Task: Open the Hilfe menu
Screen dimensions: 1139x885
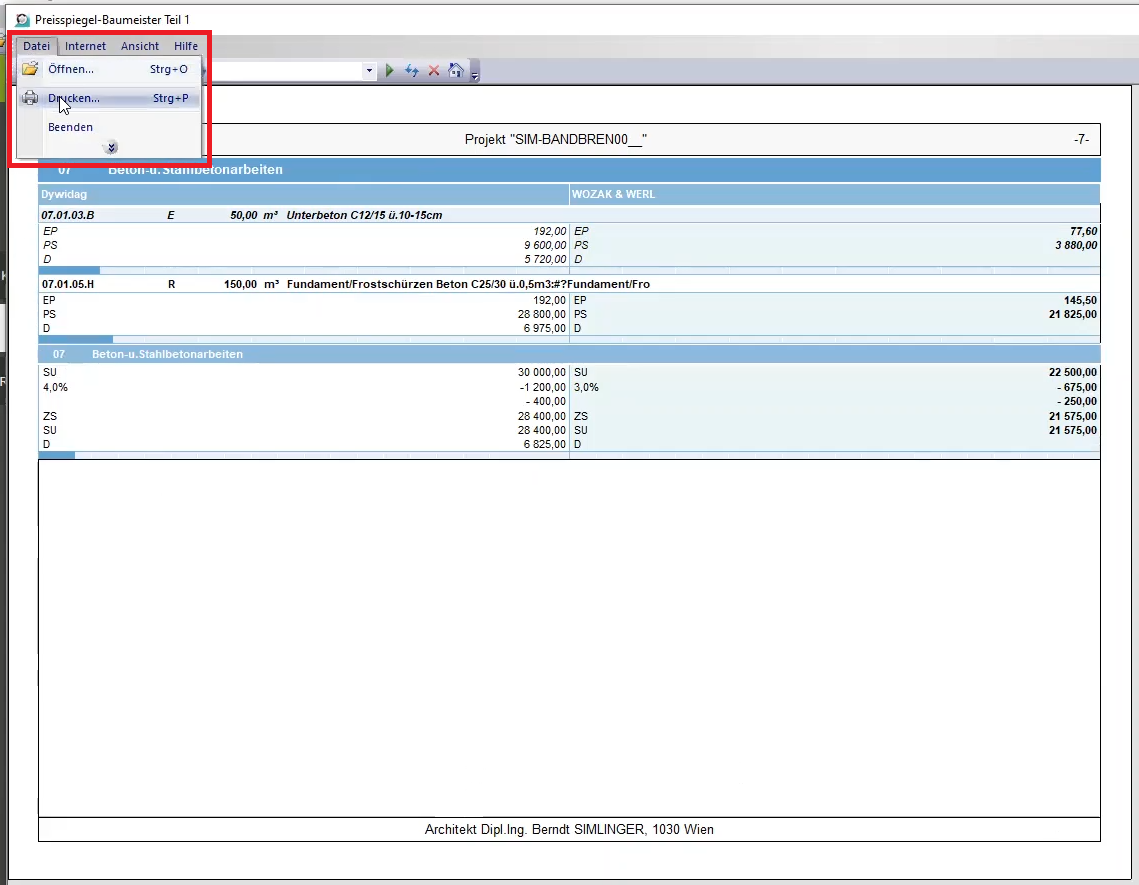Action: [x=186, y=46]
